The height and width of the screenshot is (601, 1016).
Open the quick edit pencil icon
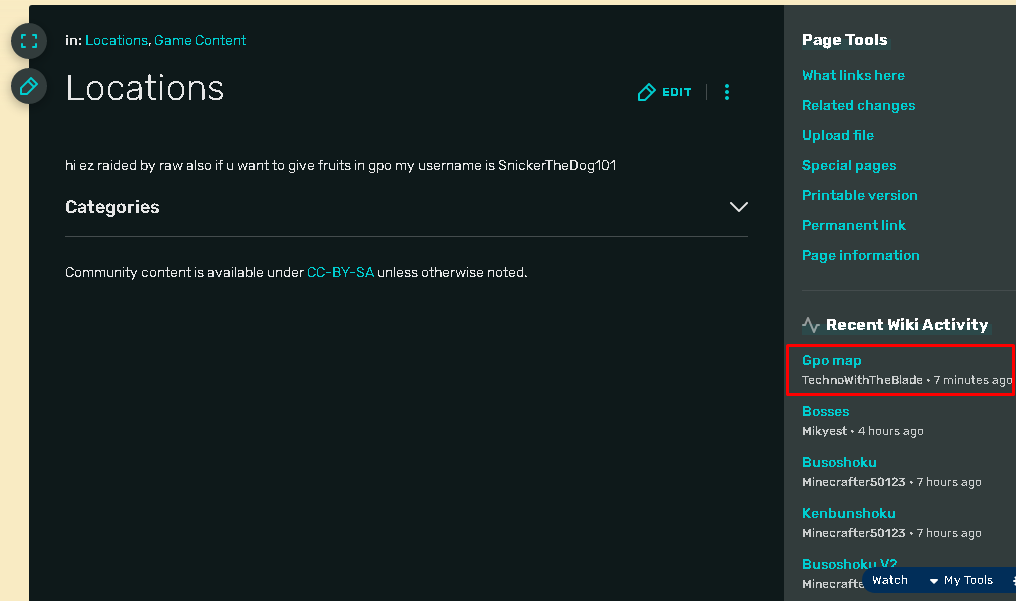point(29,86)
